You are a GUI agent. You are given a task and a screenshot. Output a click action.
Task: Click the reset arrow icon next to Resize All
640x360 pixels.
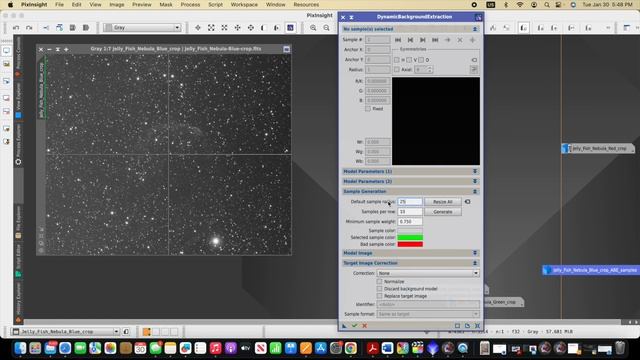(467, 202)
